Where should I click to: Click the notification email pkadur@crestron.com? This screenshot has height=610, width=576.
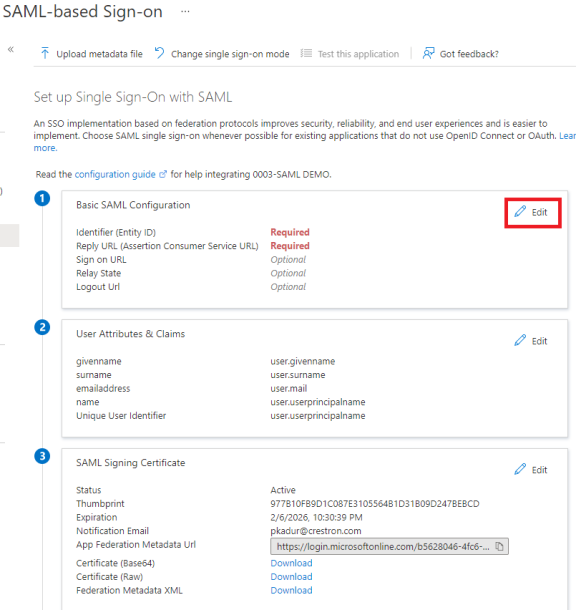click(316, 531)
